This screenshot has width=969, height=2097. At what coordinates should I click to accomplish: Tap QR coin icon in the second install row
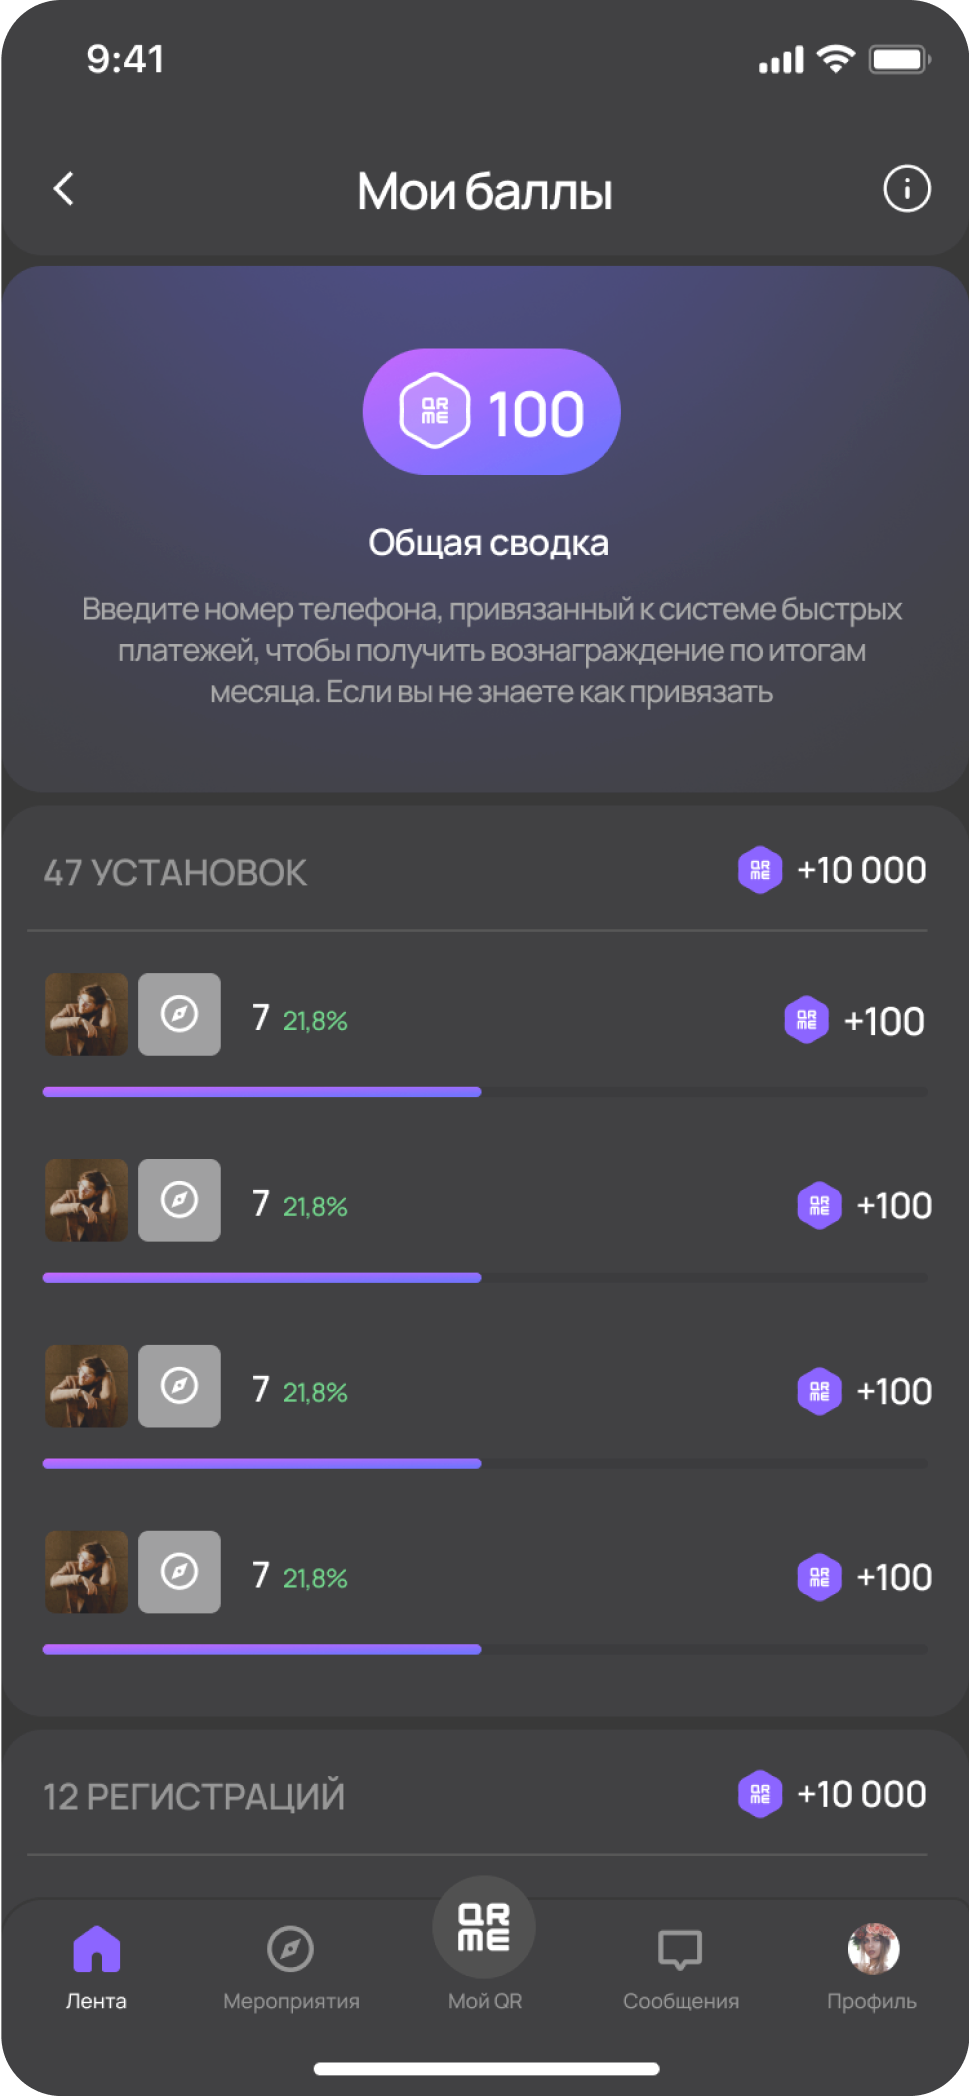819,1206
